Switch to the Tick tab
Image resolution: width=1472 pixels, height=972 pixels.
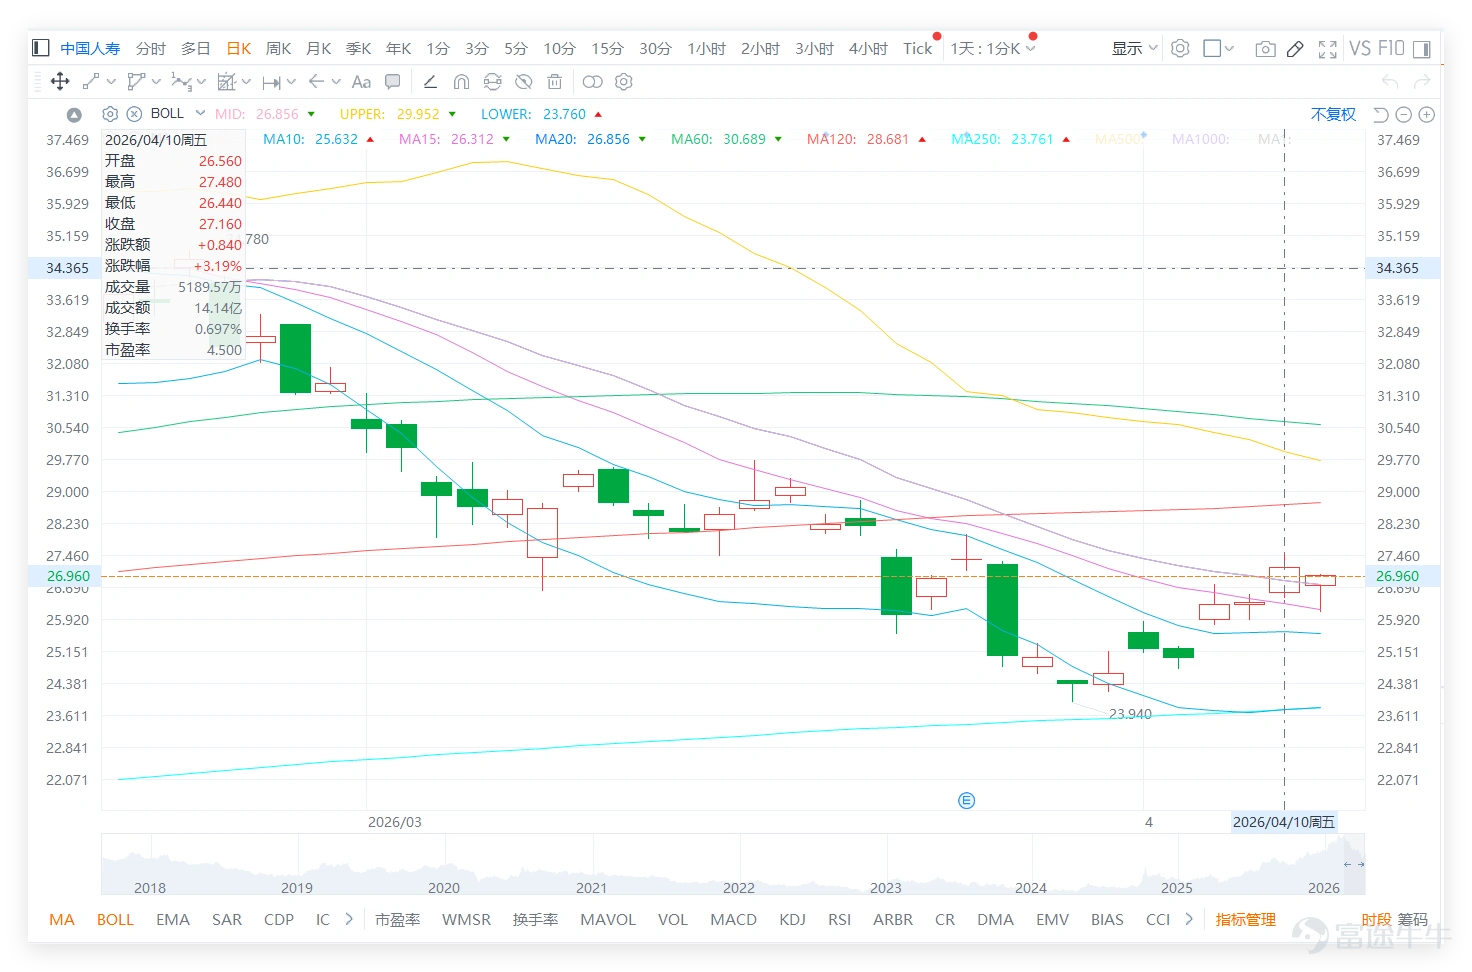(917, 48)
